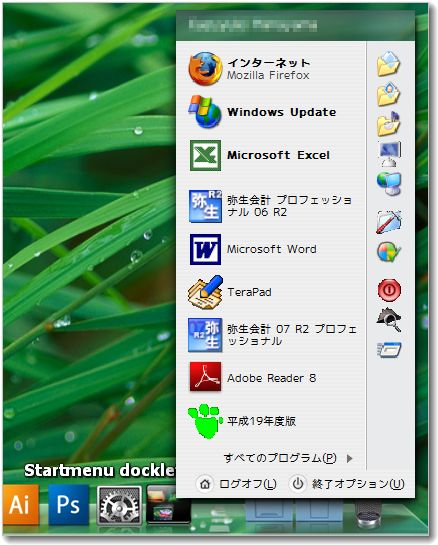This screenshot has width=438, height=545.
Task: Open the Run dialog icon
Action: [x=389, y=350]
